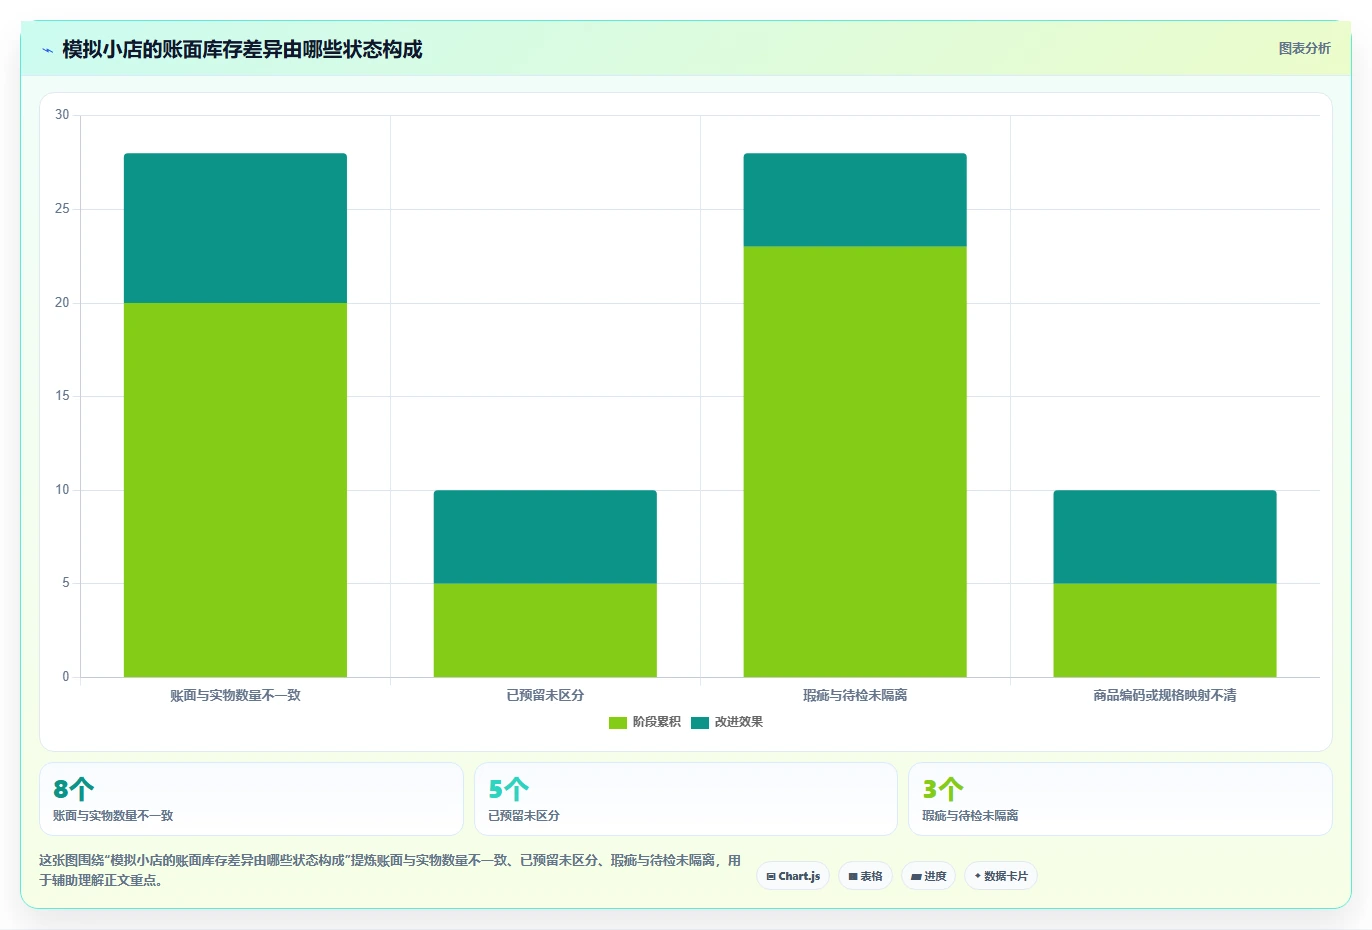Screen dimensions: 1372x930
Task: Click the description paragraph starting with 这张图围绕
Action: click(x=390, y=870)
